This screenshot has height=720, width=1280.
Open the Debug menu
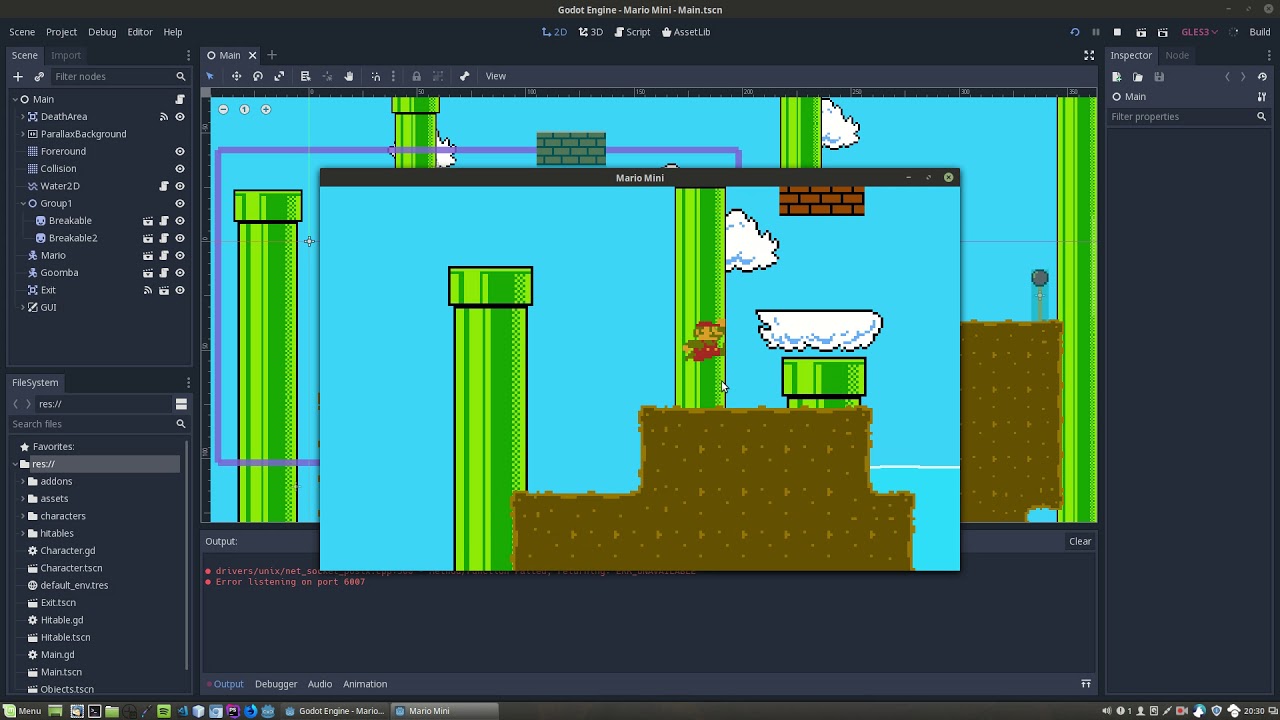[x=102, y=32]
